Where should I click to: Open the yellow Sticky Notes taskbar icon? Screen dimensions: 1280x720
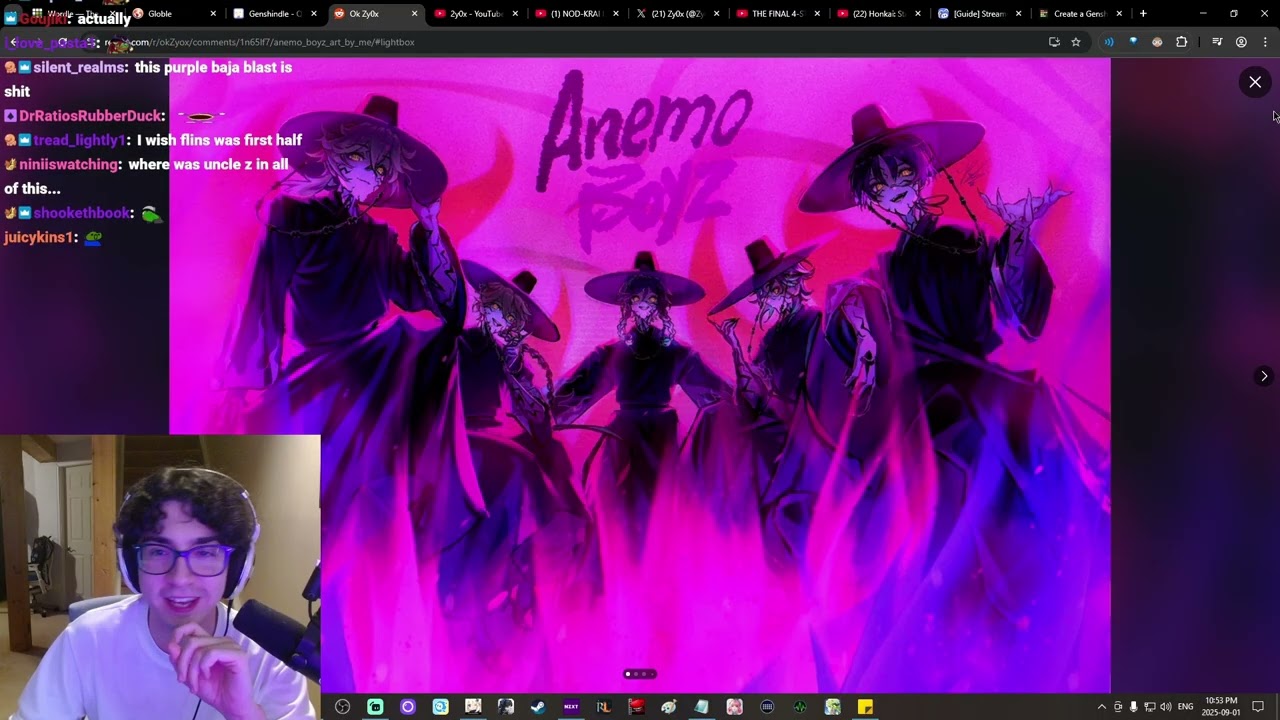pos(865,707)
